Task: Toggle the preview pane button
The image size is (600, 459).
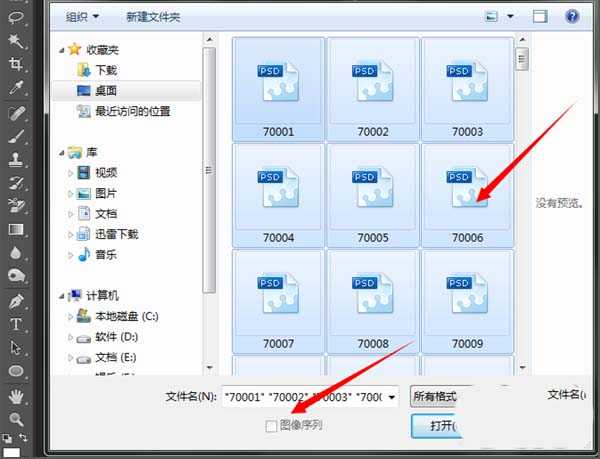Action: point(540,16)
